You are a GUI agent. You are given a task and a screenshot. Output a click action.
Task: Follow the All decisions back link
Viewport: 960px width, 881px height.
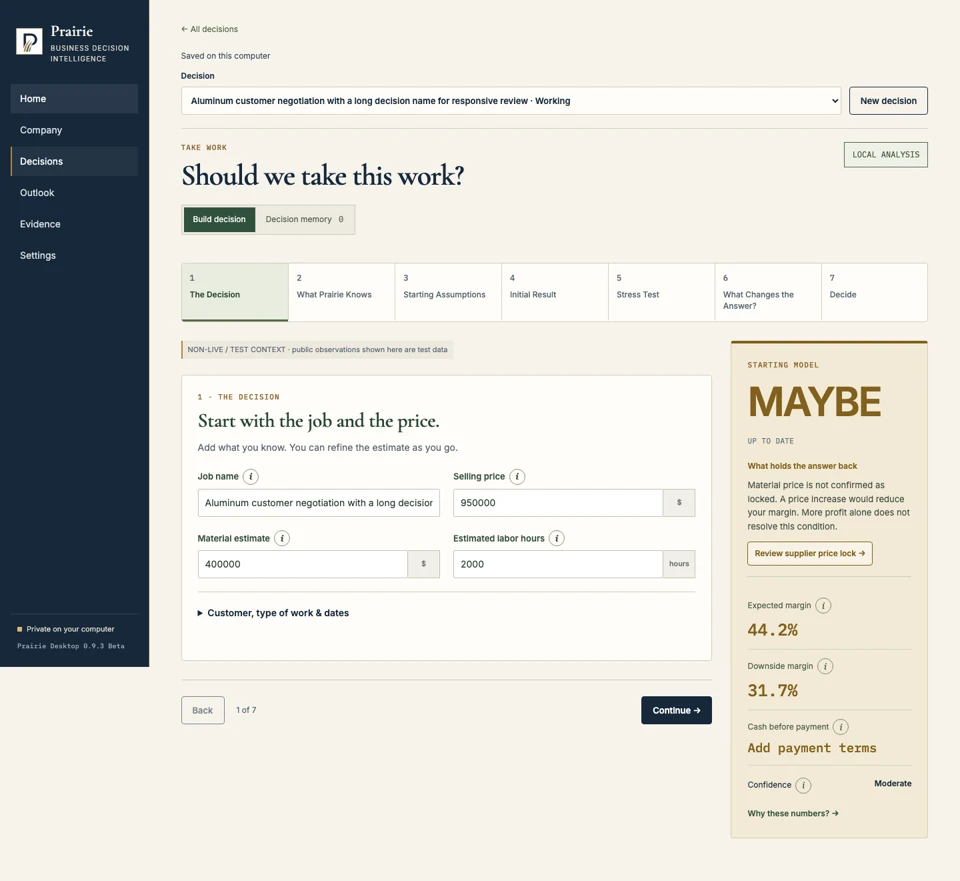[209, 29]
